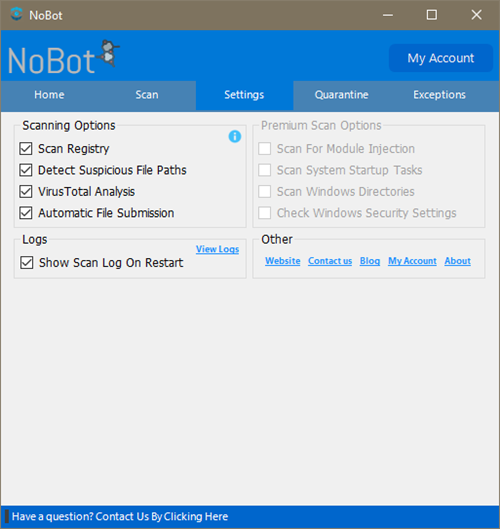Viewport: 500px width, 529px height.
Task: Maximize the NoBot window
Action: click(432, 15)
